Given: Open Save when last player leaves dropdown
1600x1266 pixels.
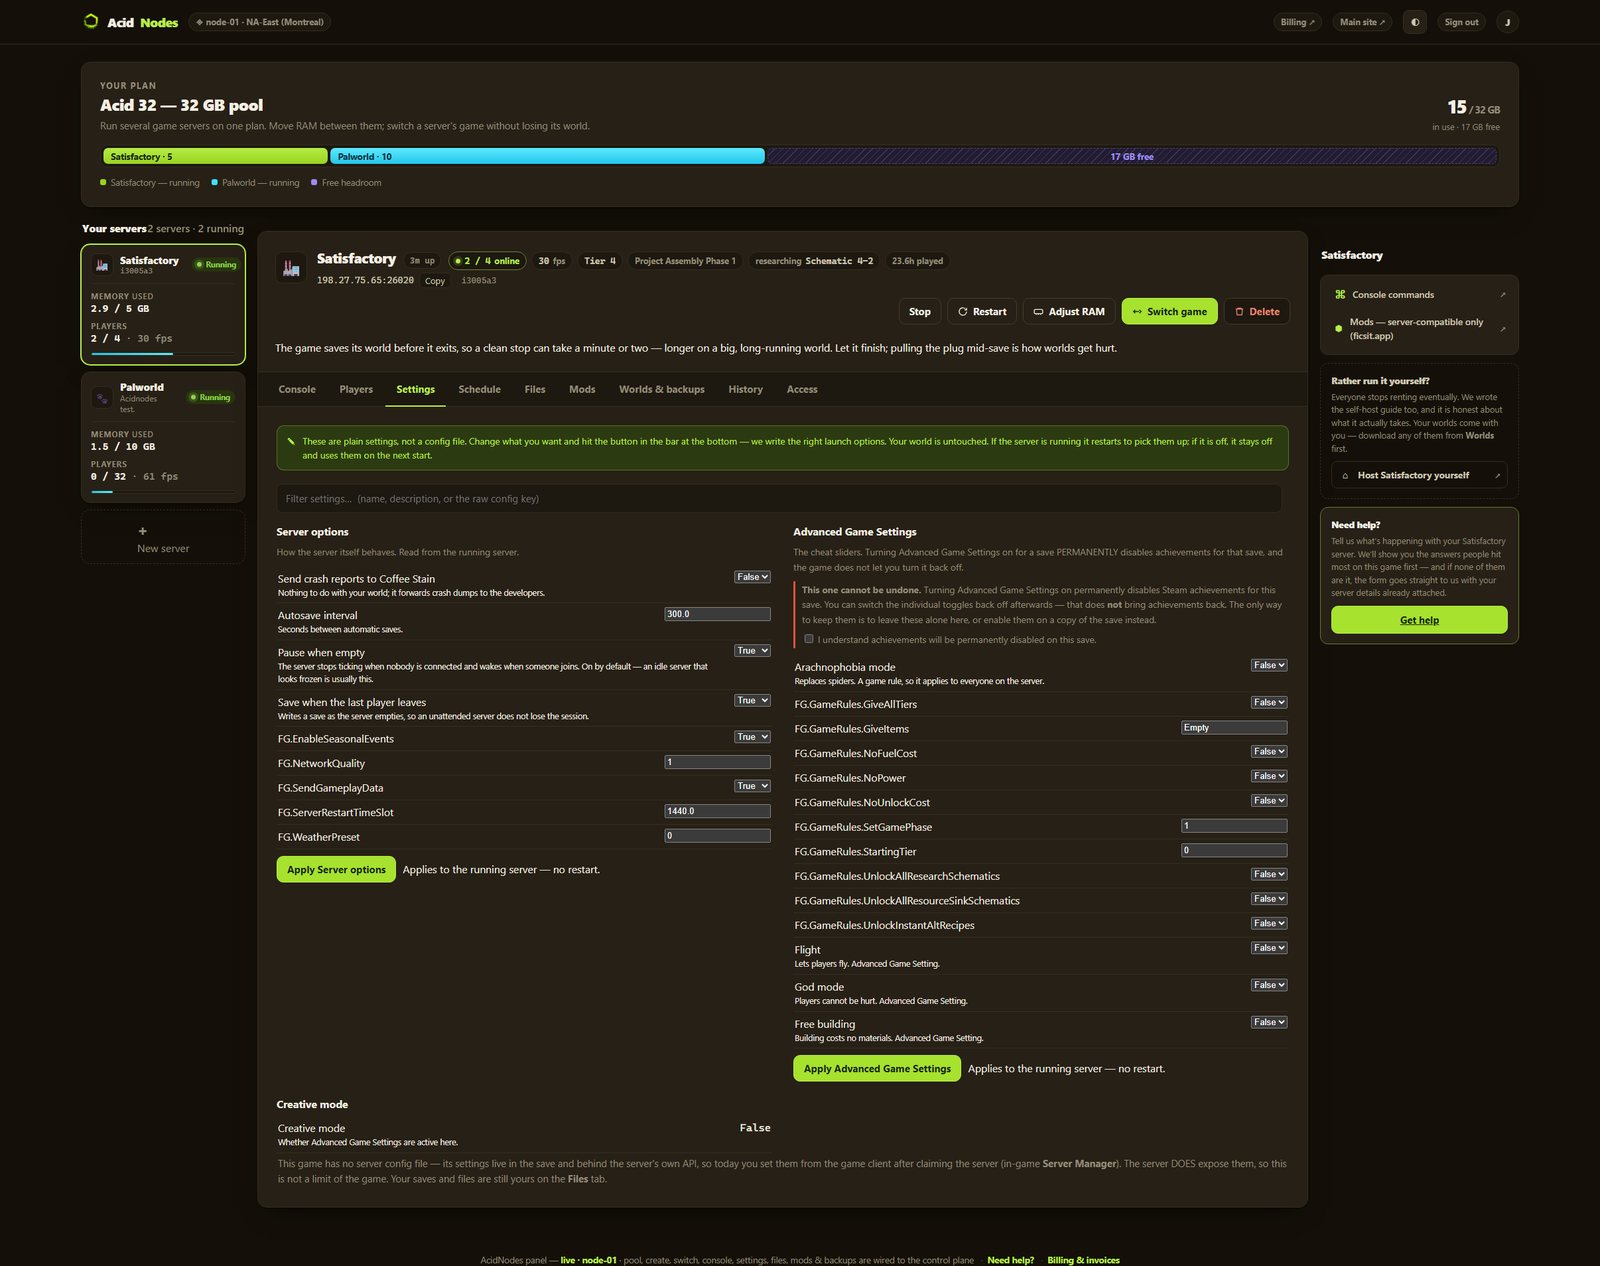Looking at the screenshot, I should pos(752,701).
